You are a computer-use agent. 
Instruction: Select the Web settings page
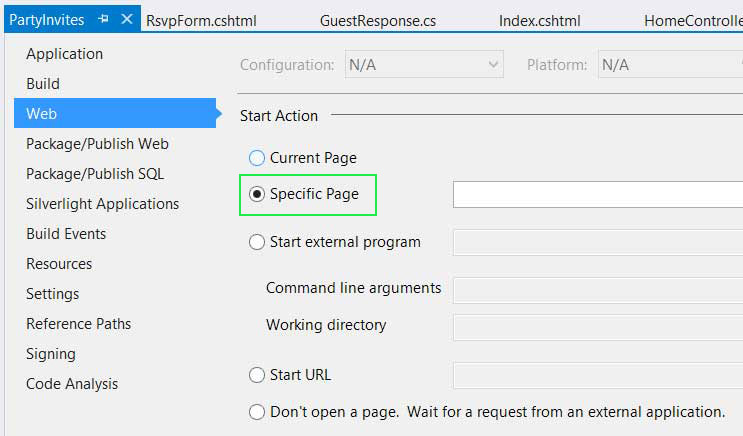115,113
